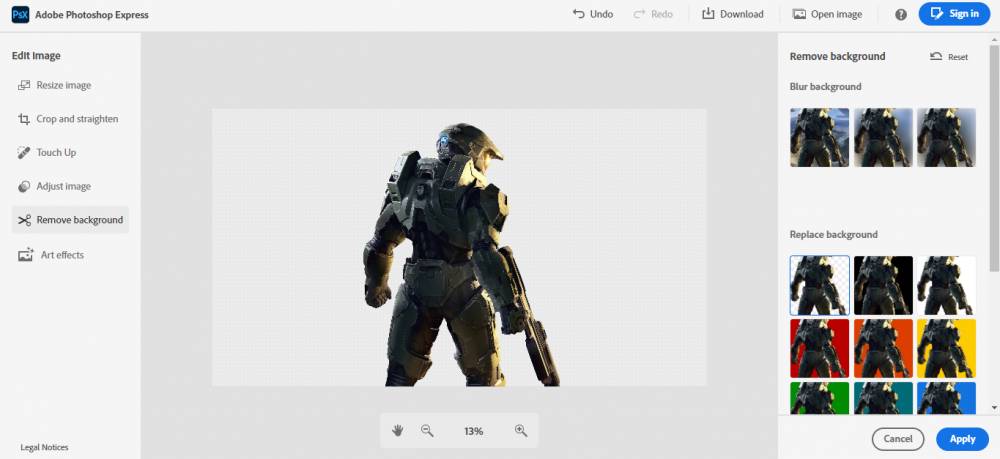Select the Remove background option
Screen dimensions: 1000x459
coord(70,220)
